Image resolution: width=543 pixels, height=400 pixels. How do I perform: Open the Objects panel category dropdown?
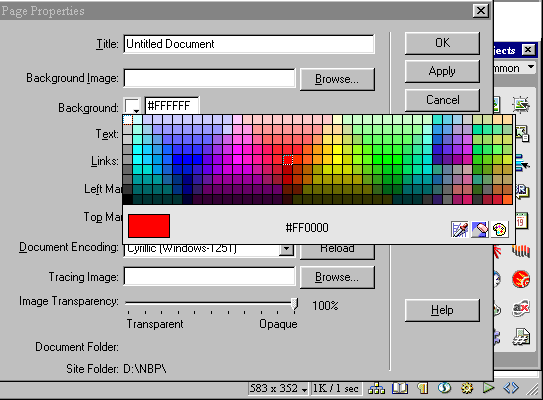(531, 67)
